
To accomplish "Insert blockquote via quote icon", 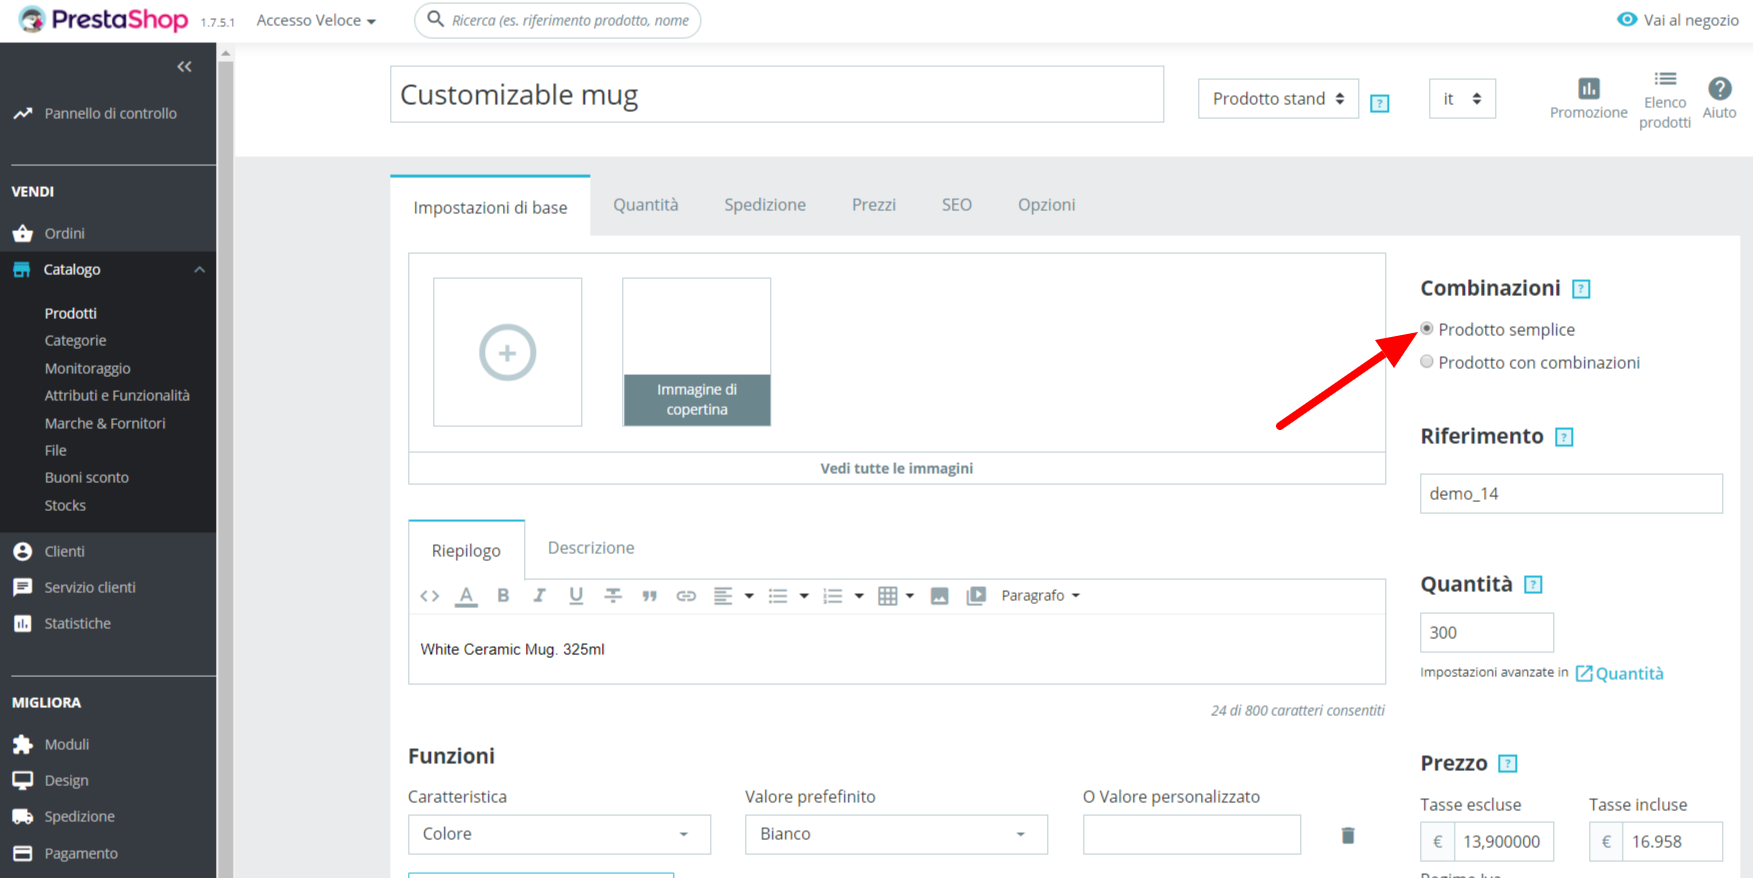I will 649,596.
